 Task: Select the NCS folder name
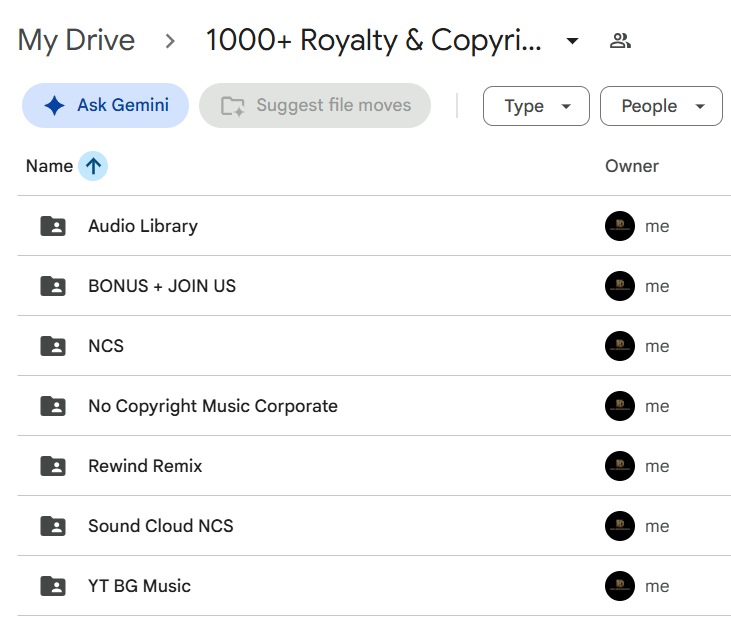coord(106,346)
